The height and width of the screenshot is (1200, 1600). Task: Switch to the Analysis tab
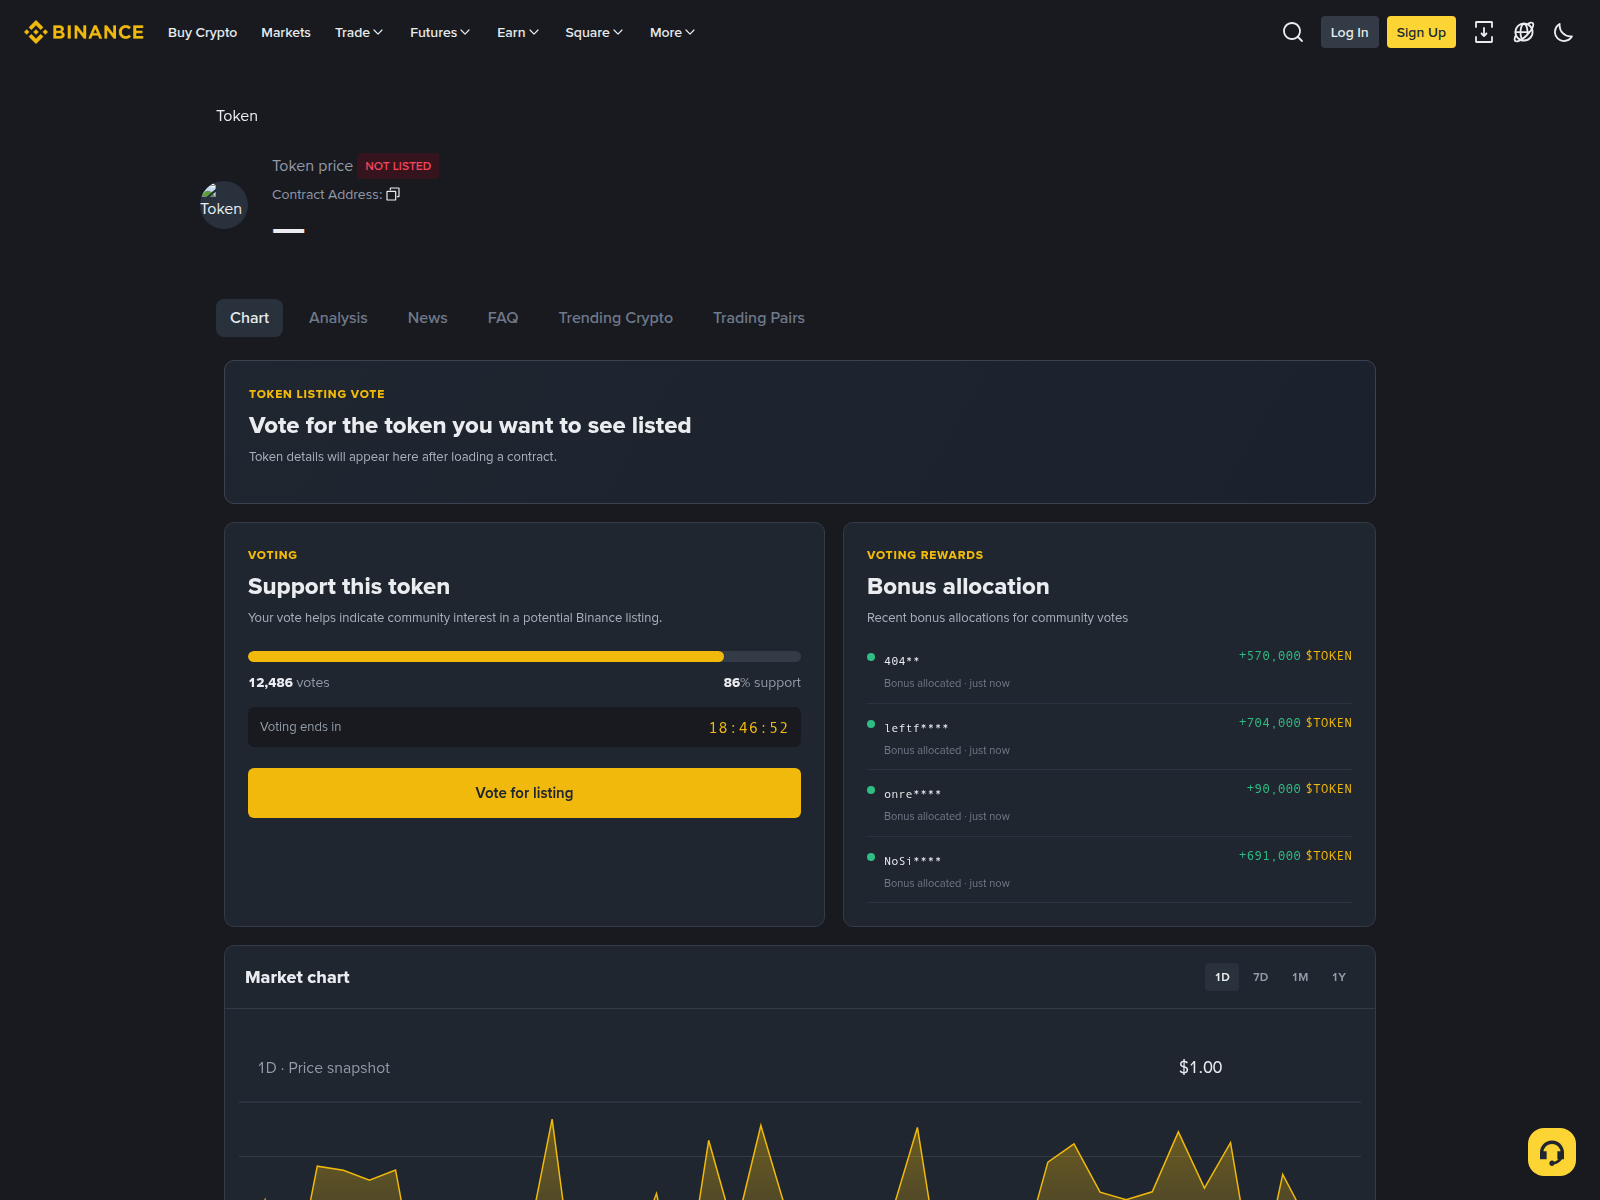coord(338,318)
